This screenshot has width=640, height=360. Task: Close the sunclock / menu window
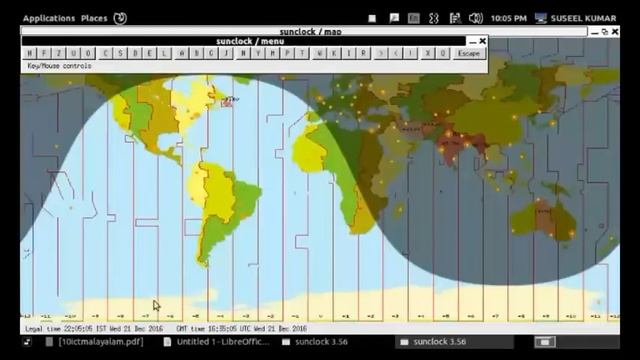(482, 41)
